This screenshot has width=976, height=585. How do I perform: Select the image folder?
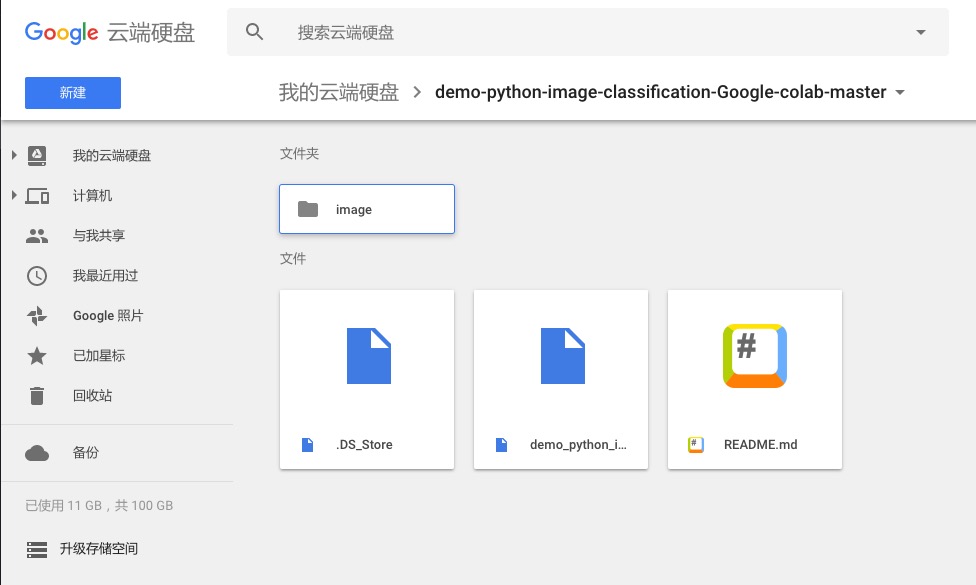click(367, 209)
